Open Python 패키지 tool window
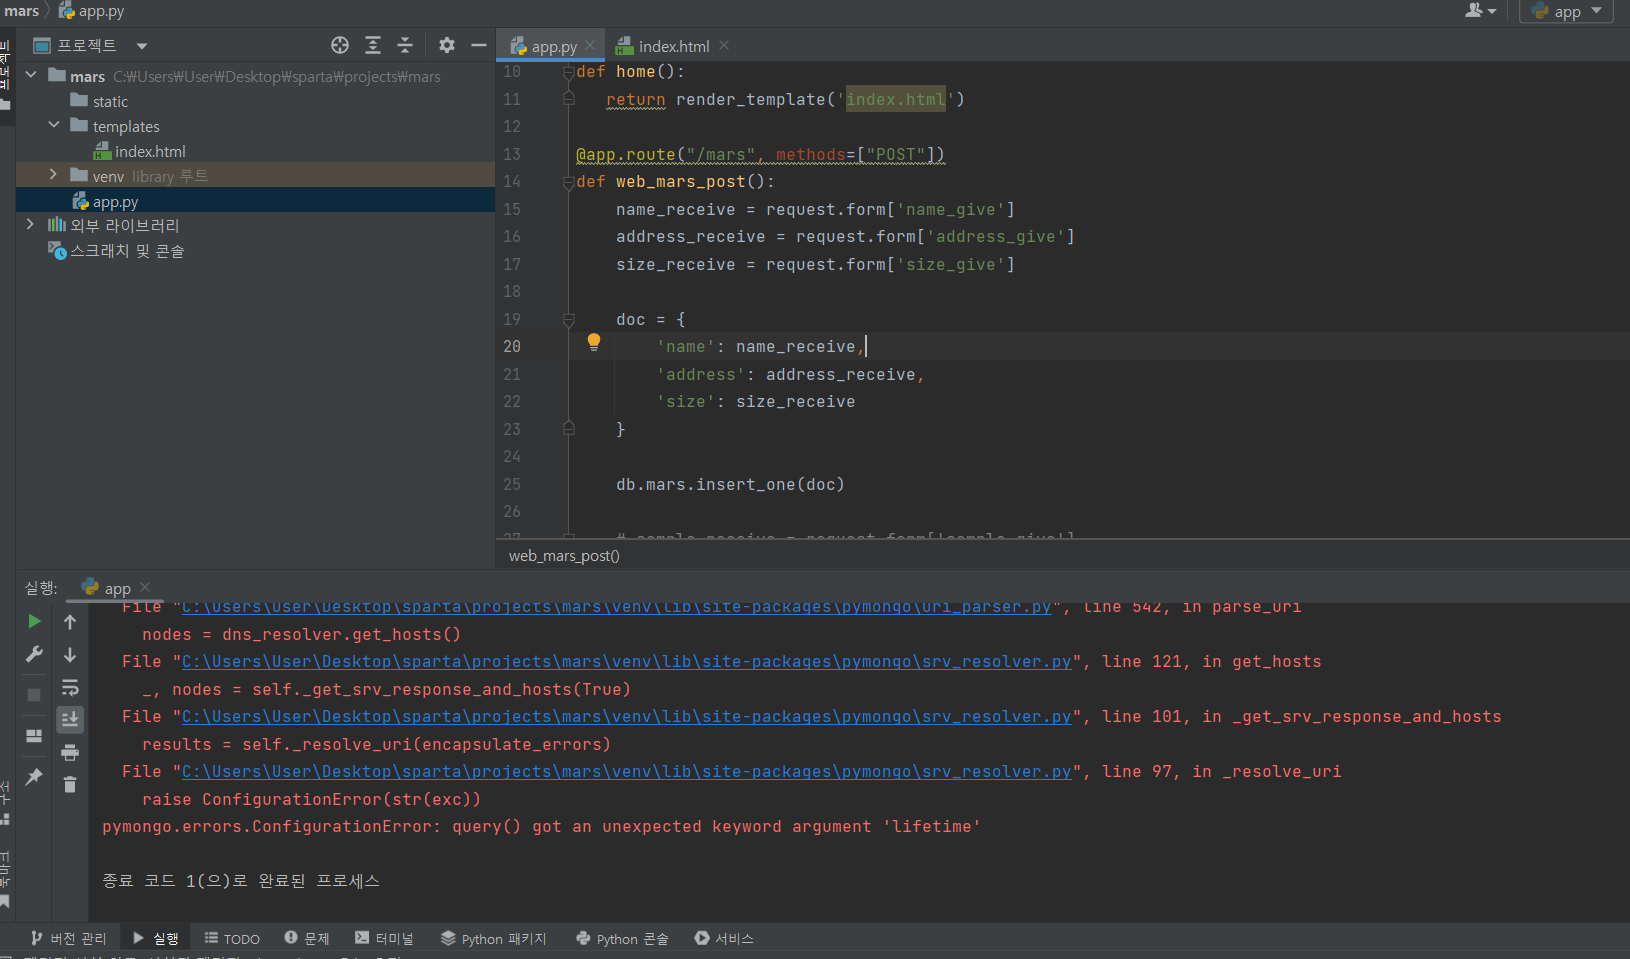Image resolution: width=1630 pixels, height=959 pixels. (x=494, y=938)
